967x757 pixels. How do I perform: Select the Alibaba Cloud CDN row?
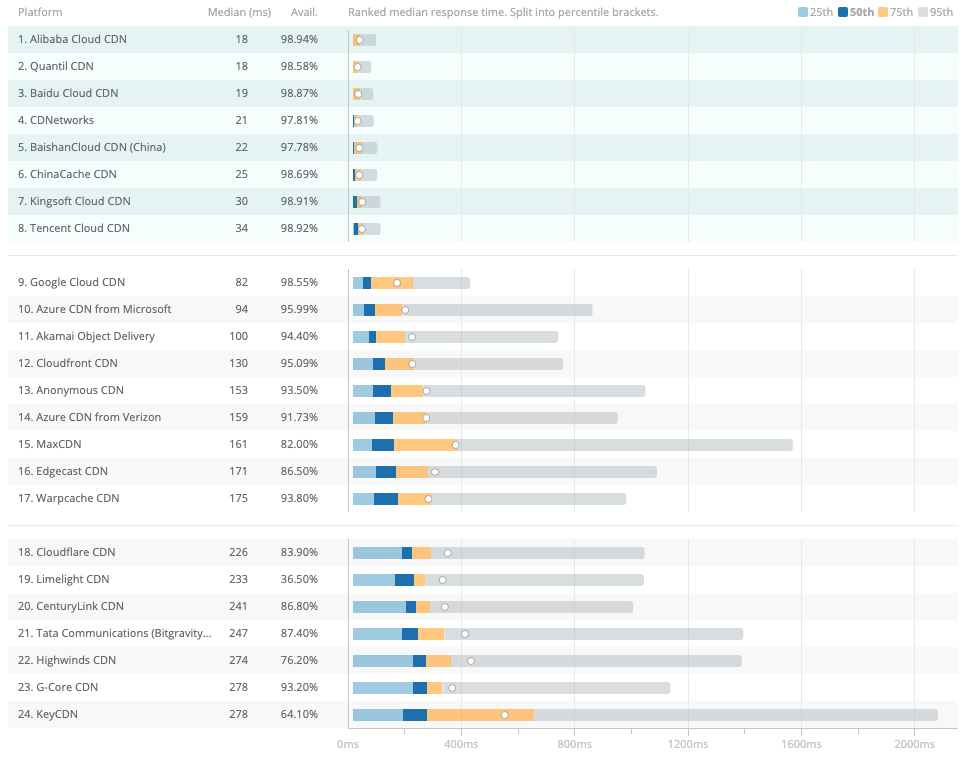pos(78,39)
